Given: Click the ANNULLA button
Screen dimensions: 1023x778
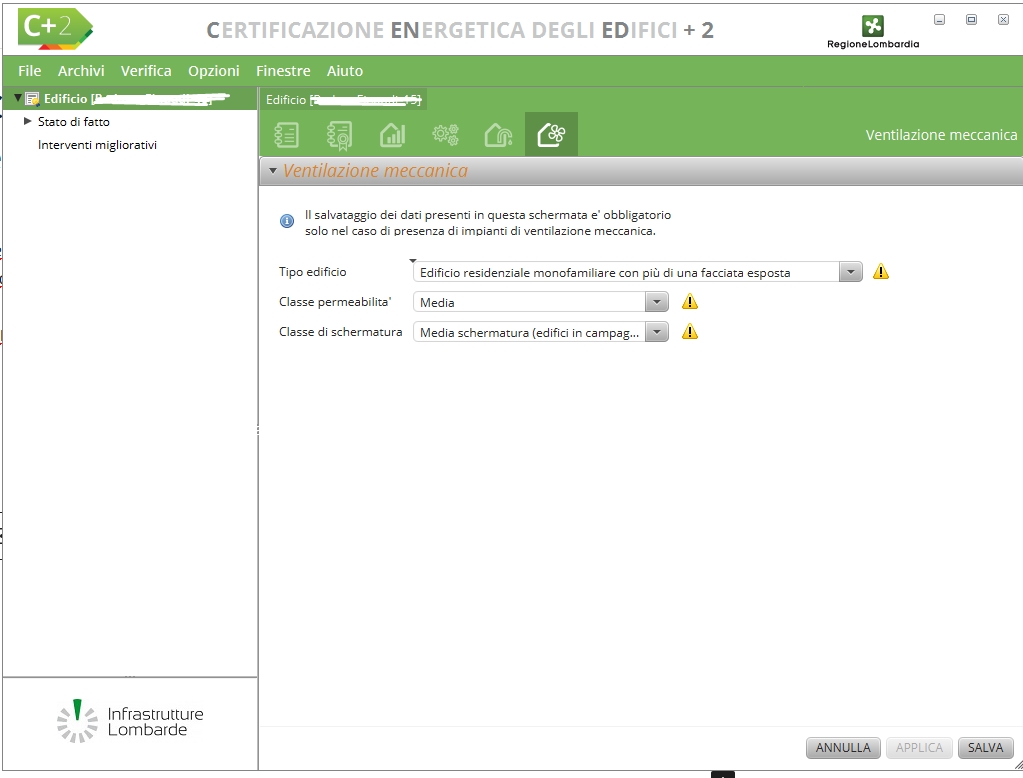Looking at the screenshot, I should point(843,748).
